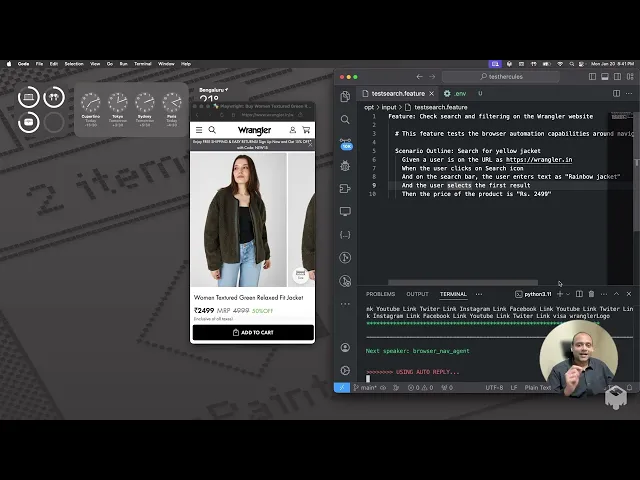
Task: Open Remote Explorer monitor icon in activity bar
Action: pos(345,211)
